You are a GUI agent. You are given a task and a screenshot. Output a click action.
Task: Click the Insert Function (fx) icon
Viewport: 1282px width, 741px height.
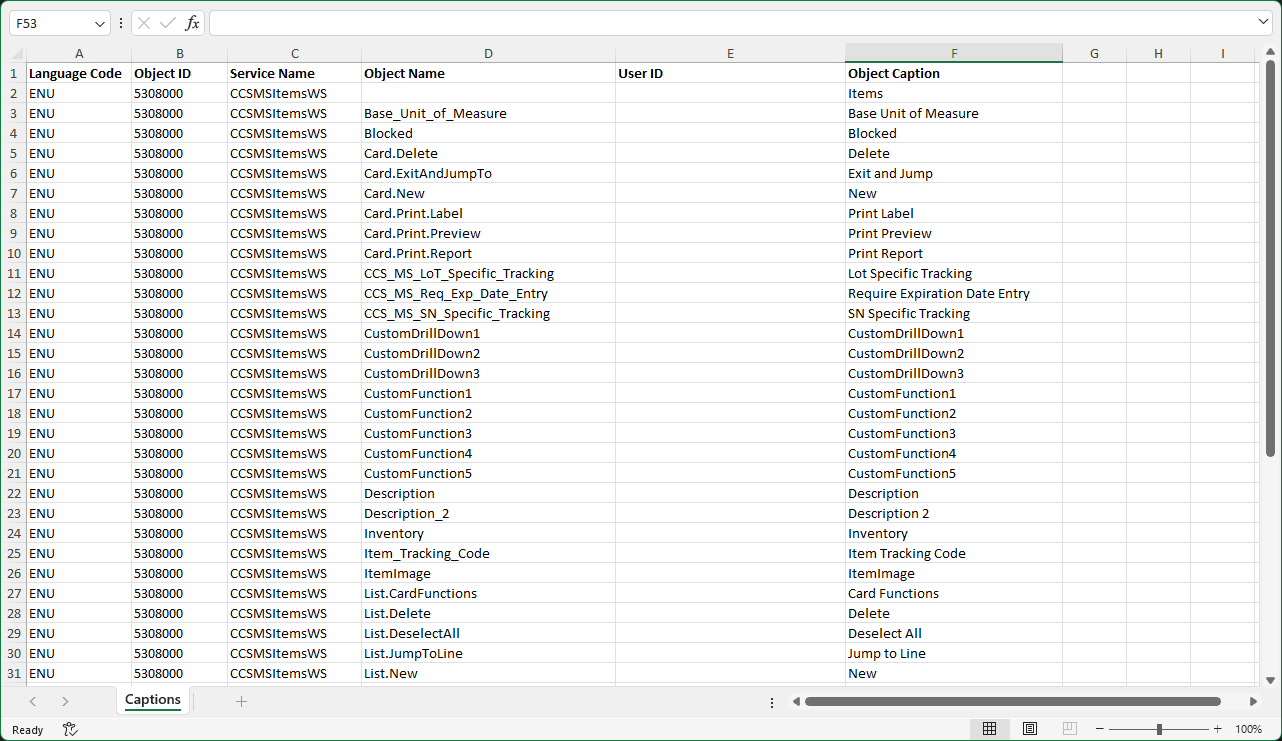192,22
